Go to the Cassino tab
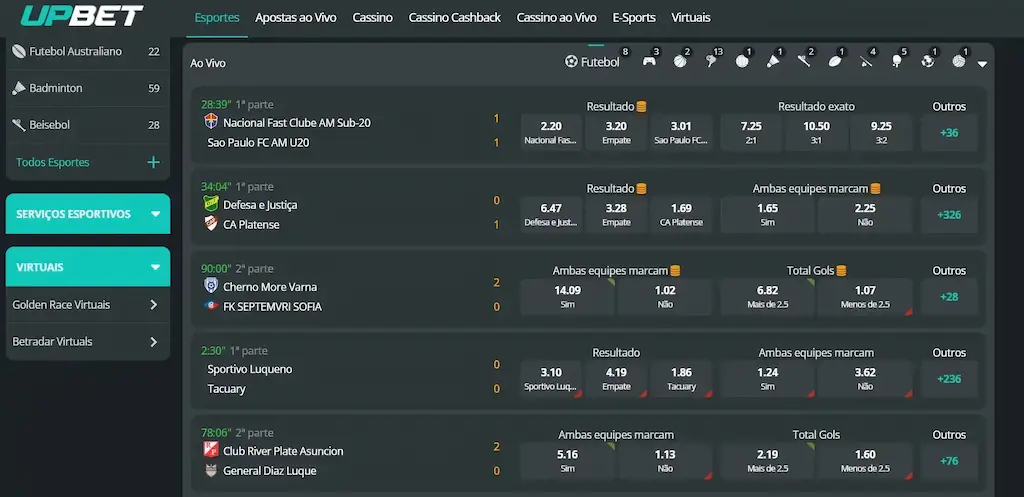Screen dimensions: 1024x497 [373, 18]
